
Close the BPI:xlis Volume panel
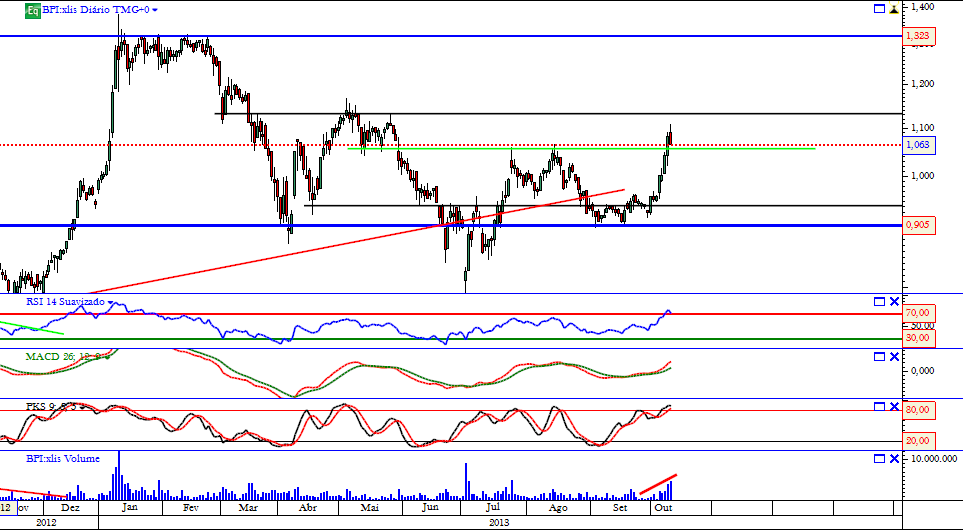click(894, 459)
